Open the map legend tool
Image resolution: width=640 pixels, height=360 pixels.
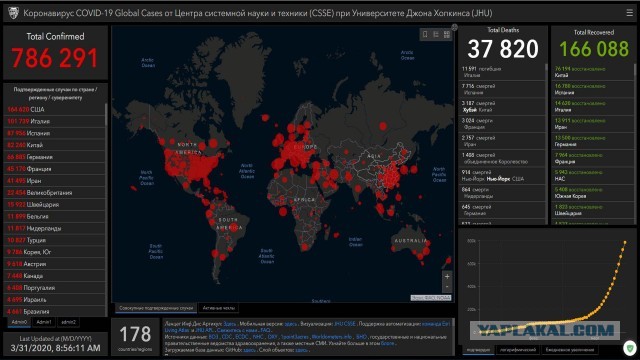(436, 35)
